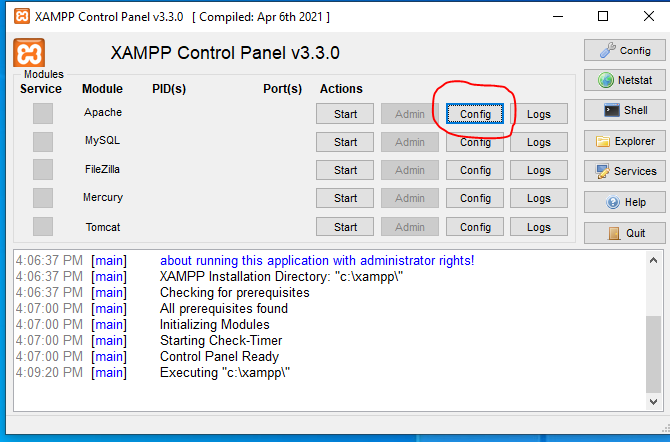The image size is (670, 442).
Task: Toggle FileZilla service checkbox
Action: 43,169
